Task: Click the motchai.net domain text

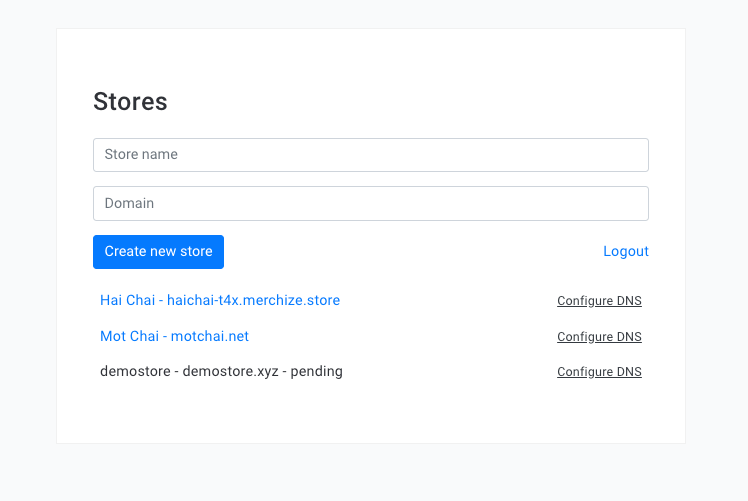Action: click(x=210, y=336)
